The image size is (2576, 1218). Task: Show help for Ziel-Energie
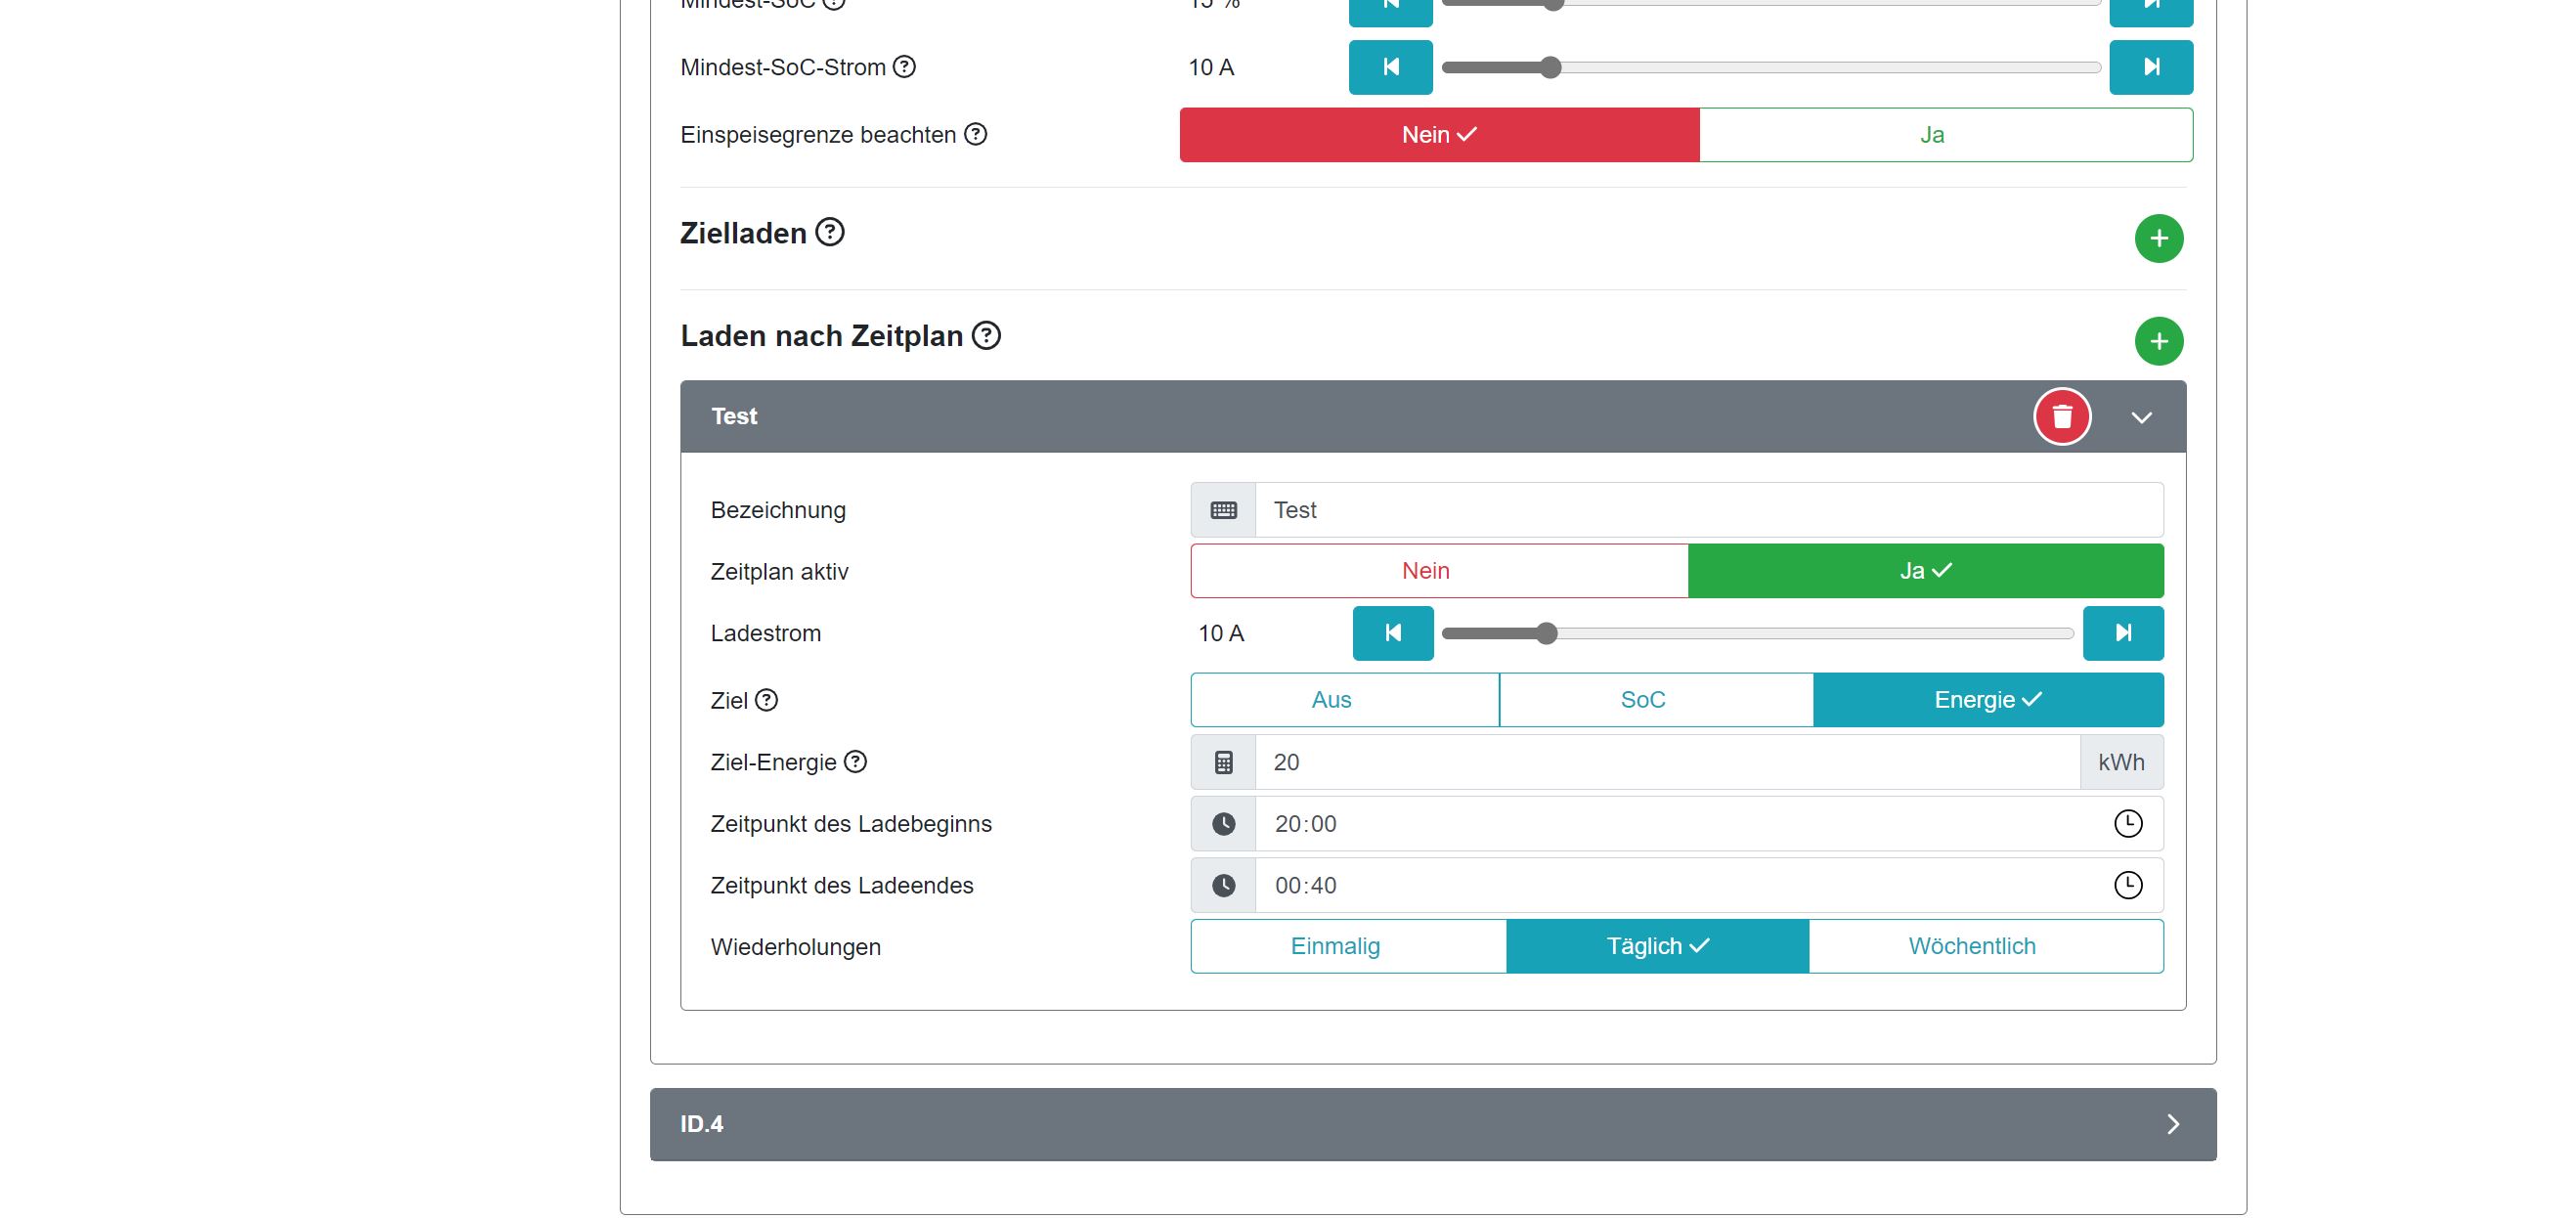click(x=855, y=762)
